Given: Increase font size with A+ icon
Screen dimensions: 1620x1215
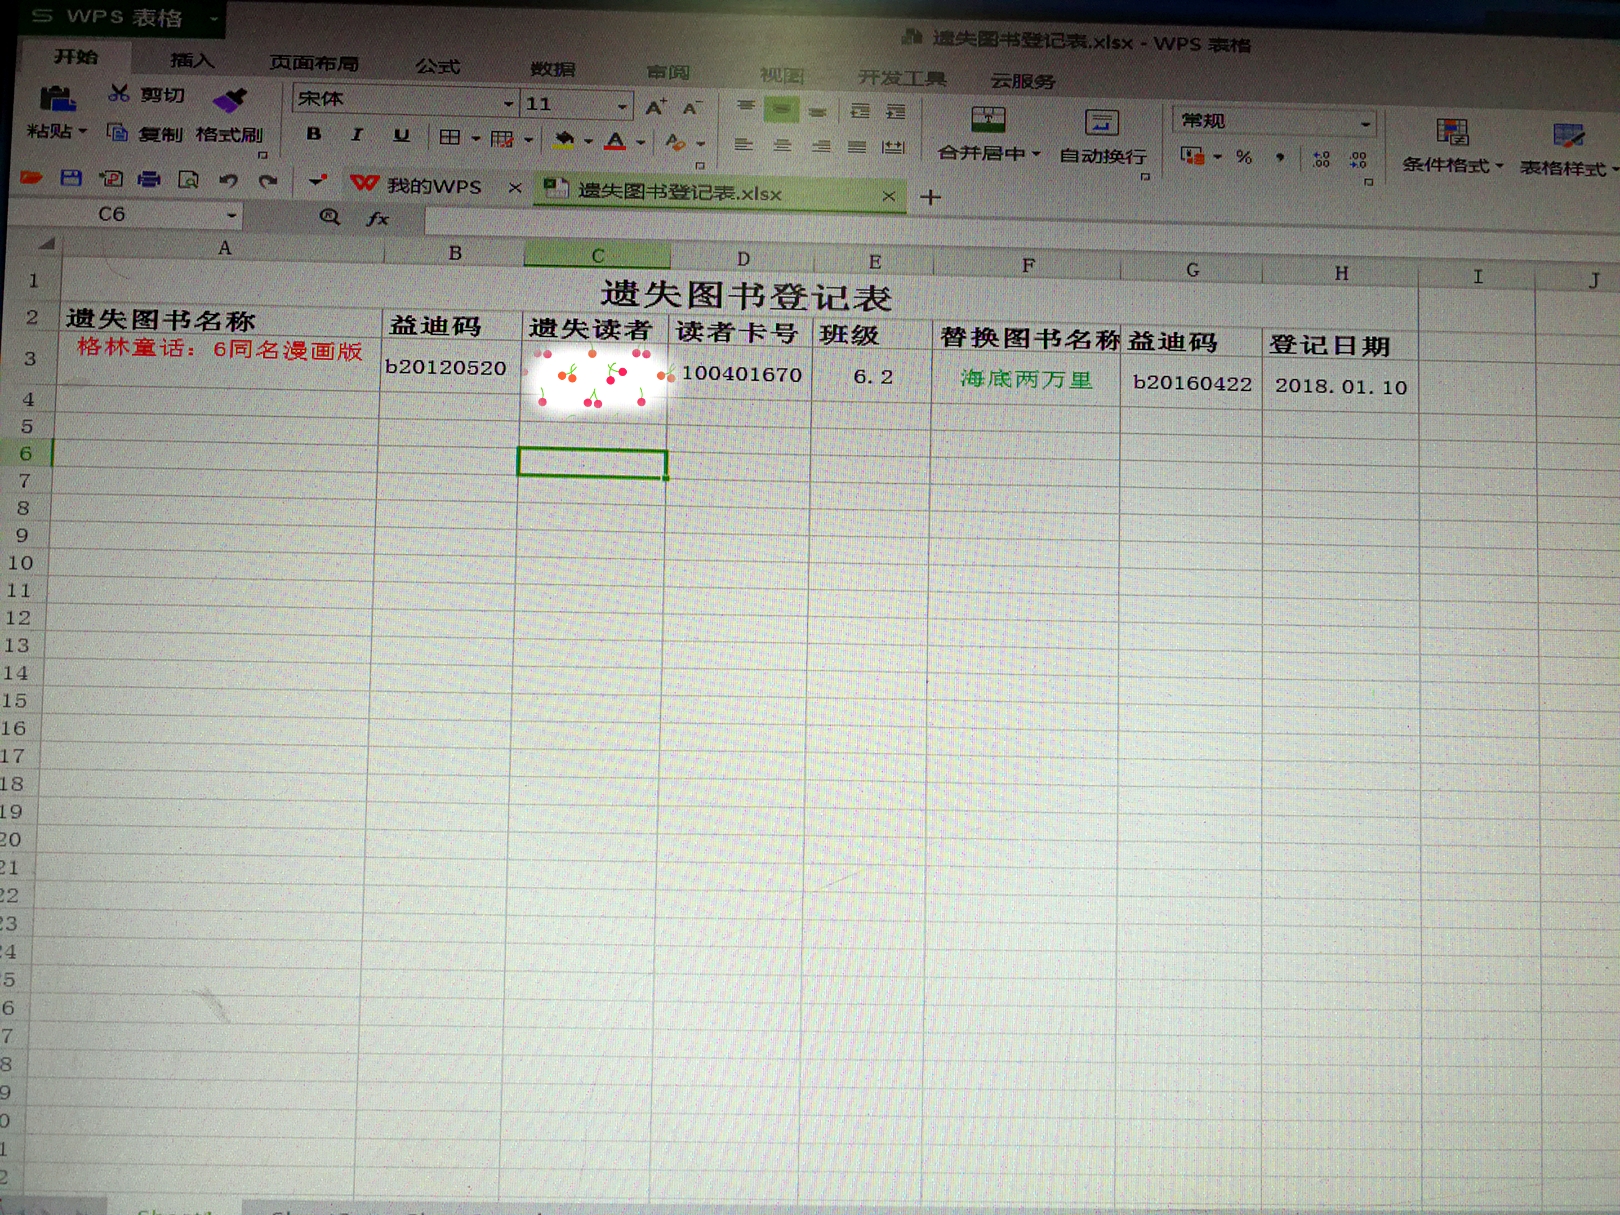Looking at the screenshot, I should click(x=655, y=107).
